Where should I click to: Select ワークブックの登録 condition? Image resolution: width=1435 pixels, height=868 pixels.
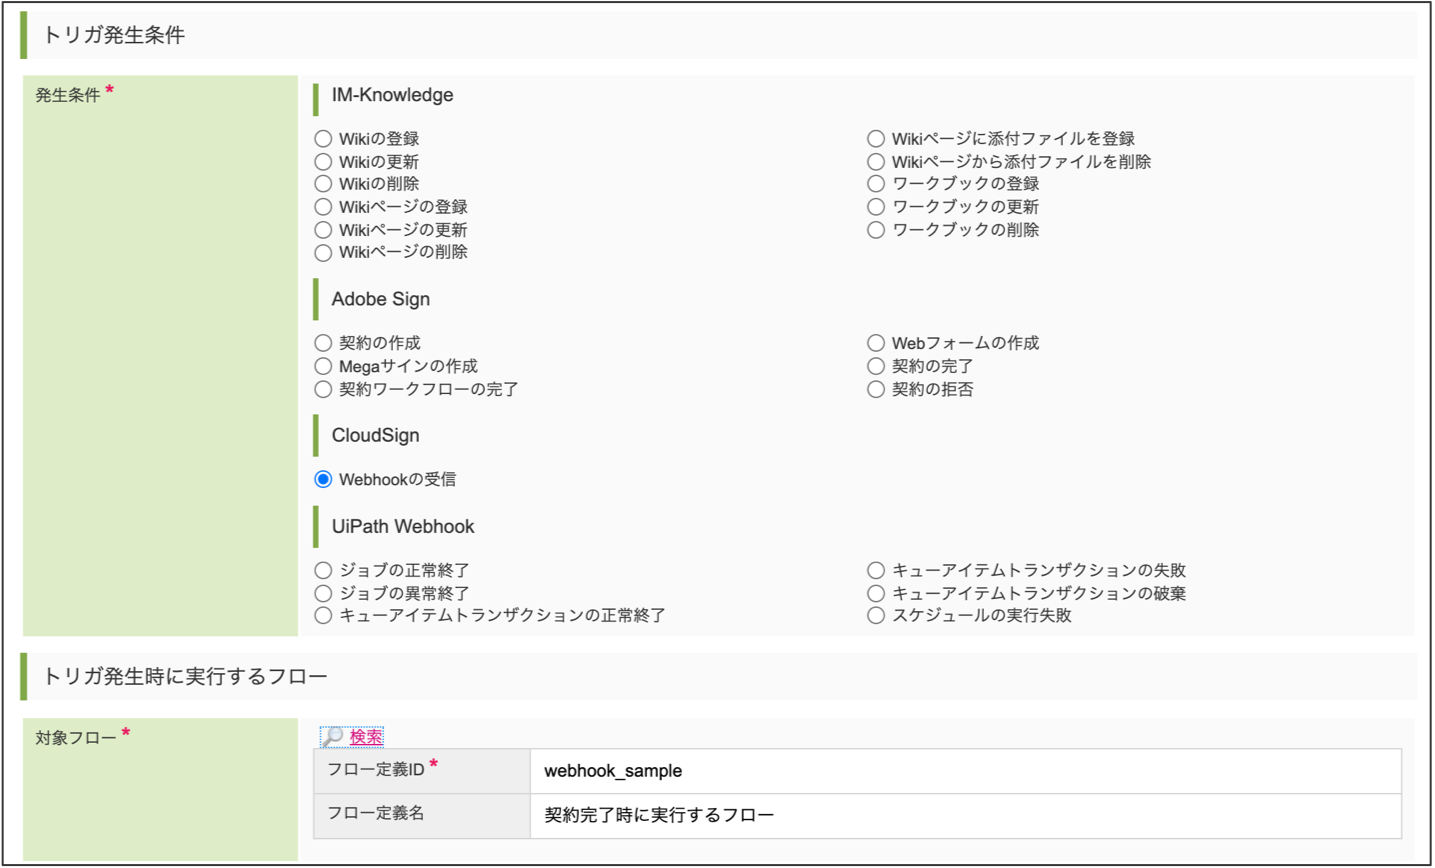click(876, 183)
